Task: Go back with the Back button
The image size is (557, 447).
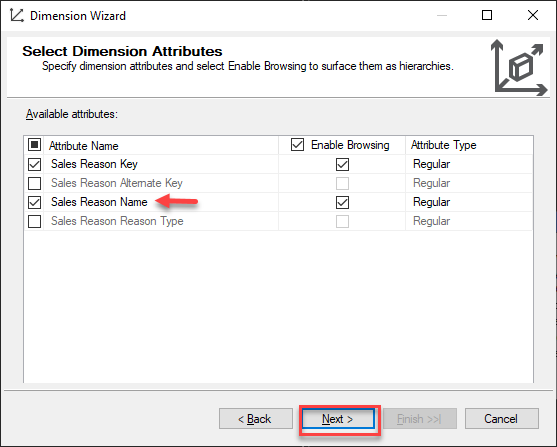Action: [x=256, y=419]
